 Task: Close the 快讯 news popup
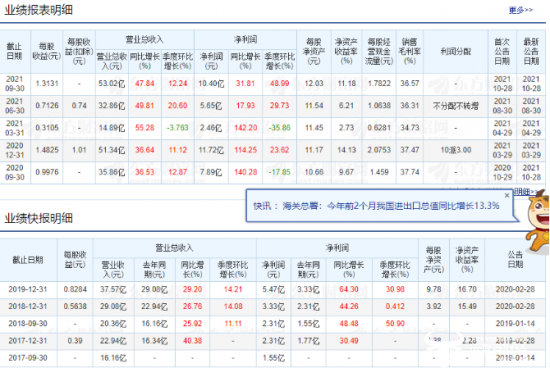[507, 195]
